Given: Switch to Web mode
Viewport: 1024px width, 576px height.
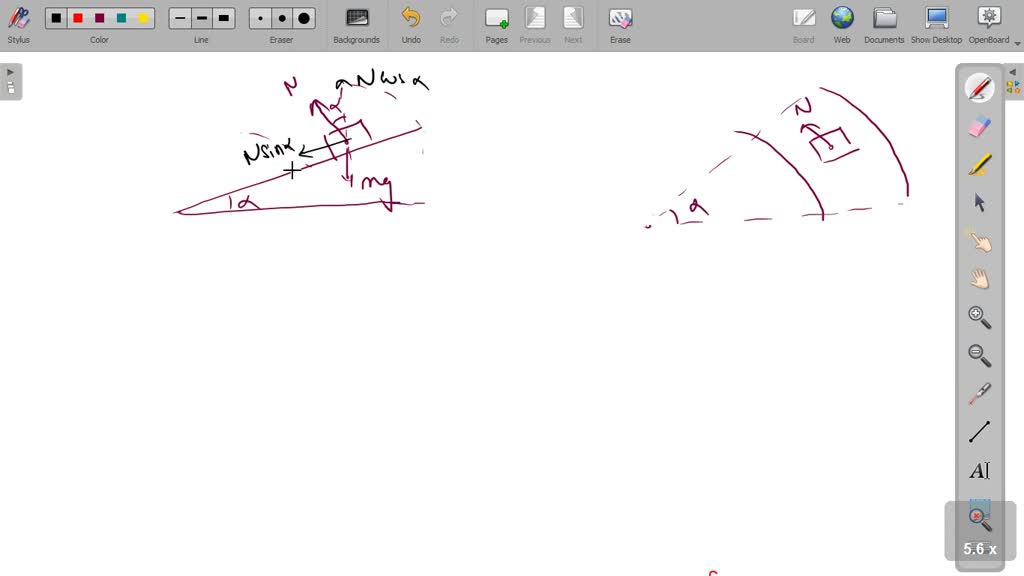Looking at the screenshot, I should pyautogui.click(x=842, y=24).
